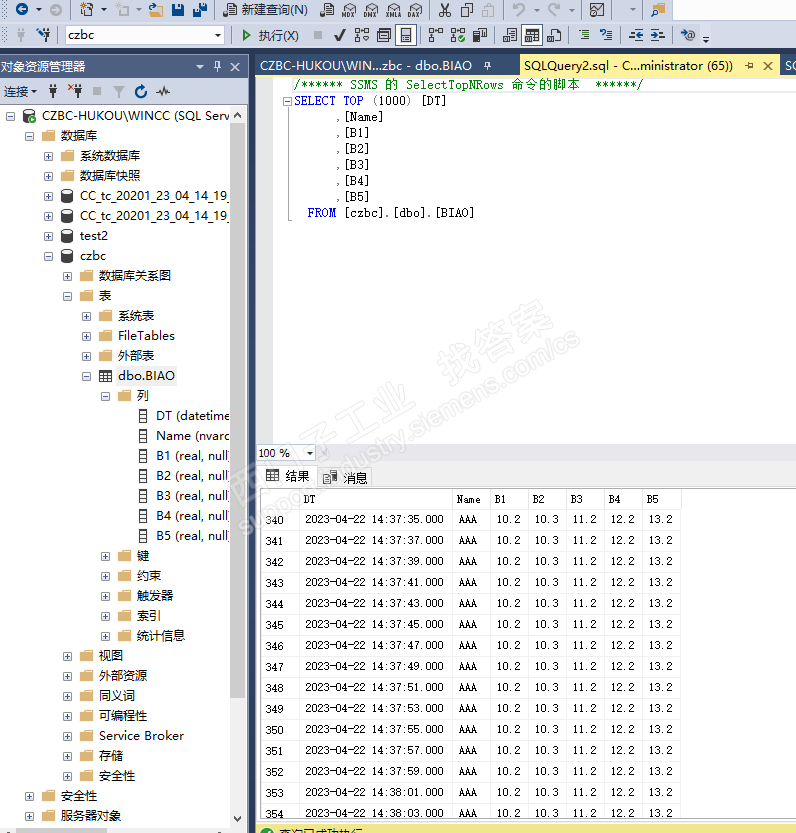
Task: Collapse the dbo.BIAO table node
Action: tap(87, 377)
